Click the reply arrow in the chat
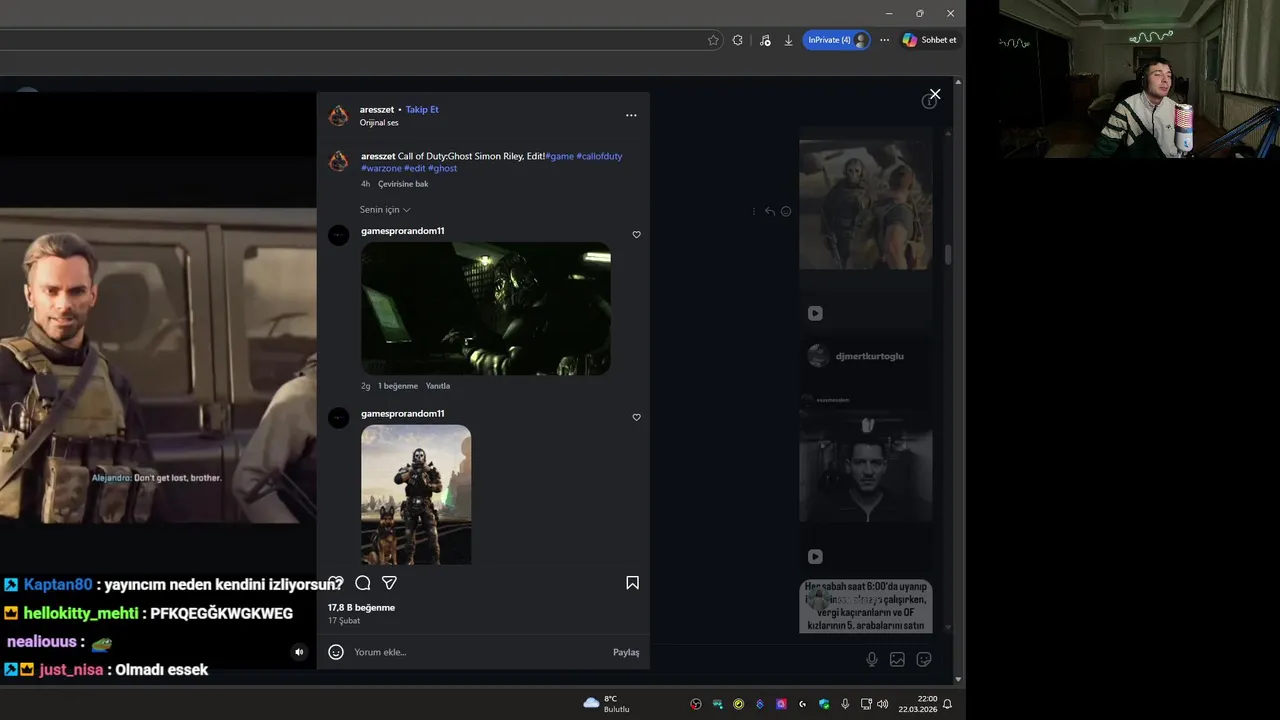1280x720 pixels. click(769, 211)
